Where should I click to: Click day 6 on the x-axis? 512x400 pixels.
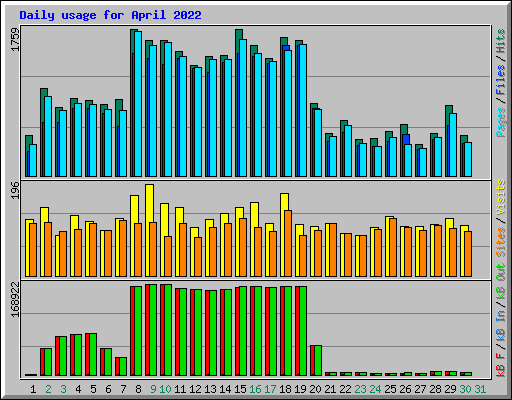tap(108, 389)
